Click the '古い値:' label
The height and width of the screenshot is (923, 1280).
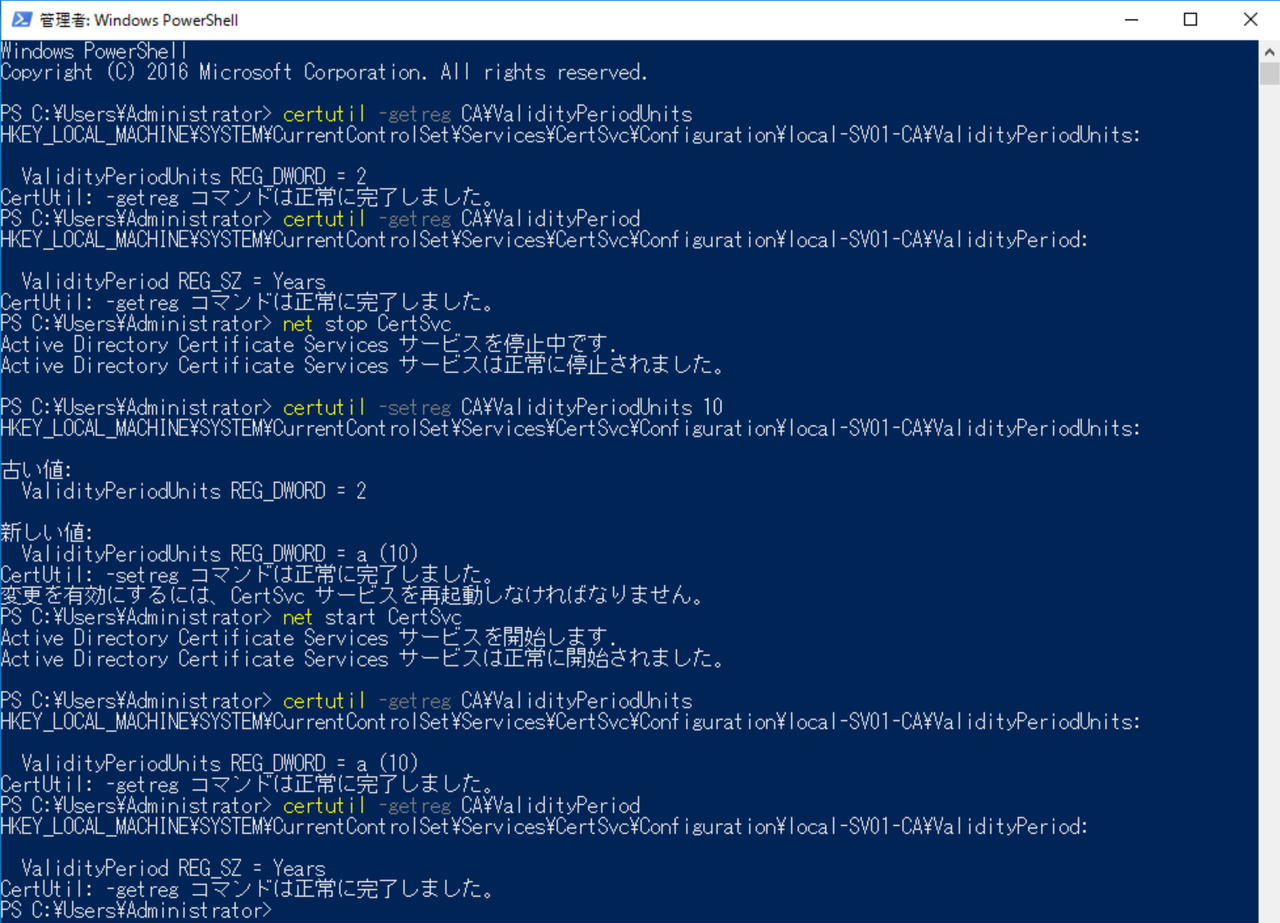click(37, 470)
